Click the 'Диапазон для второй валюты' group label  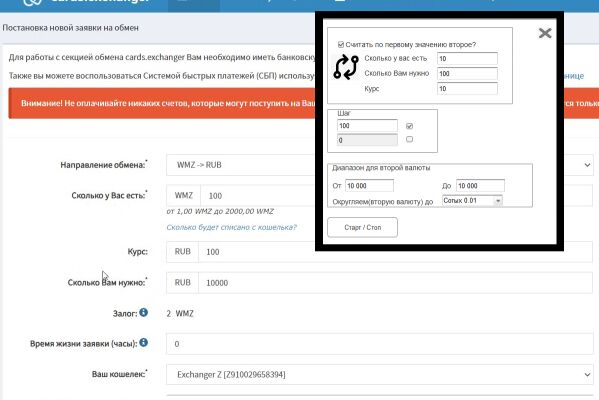click(x=381, y=168)
